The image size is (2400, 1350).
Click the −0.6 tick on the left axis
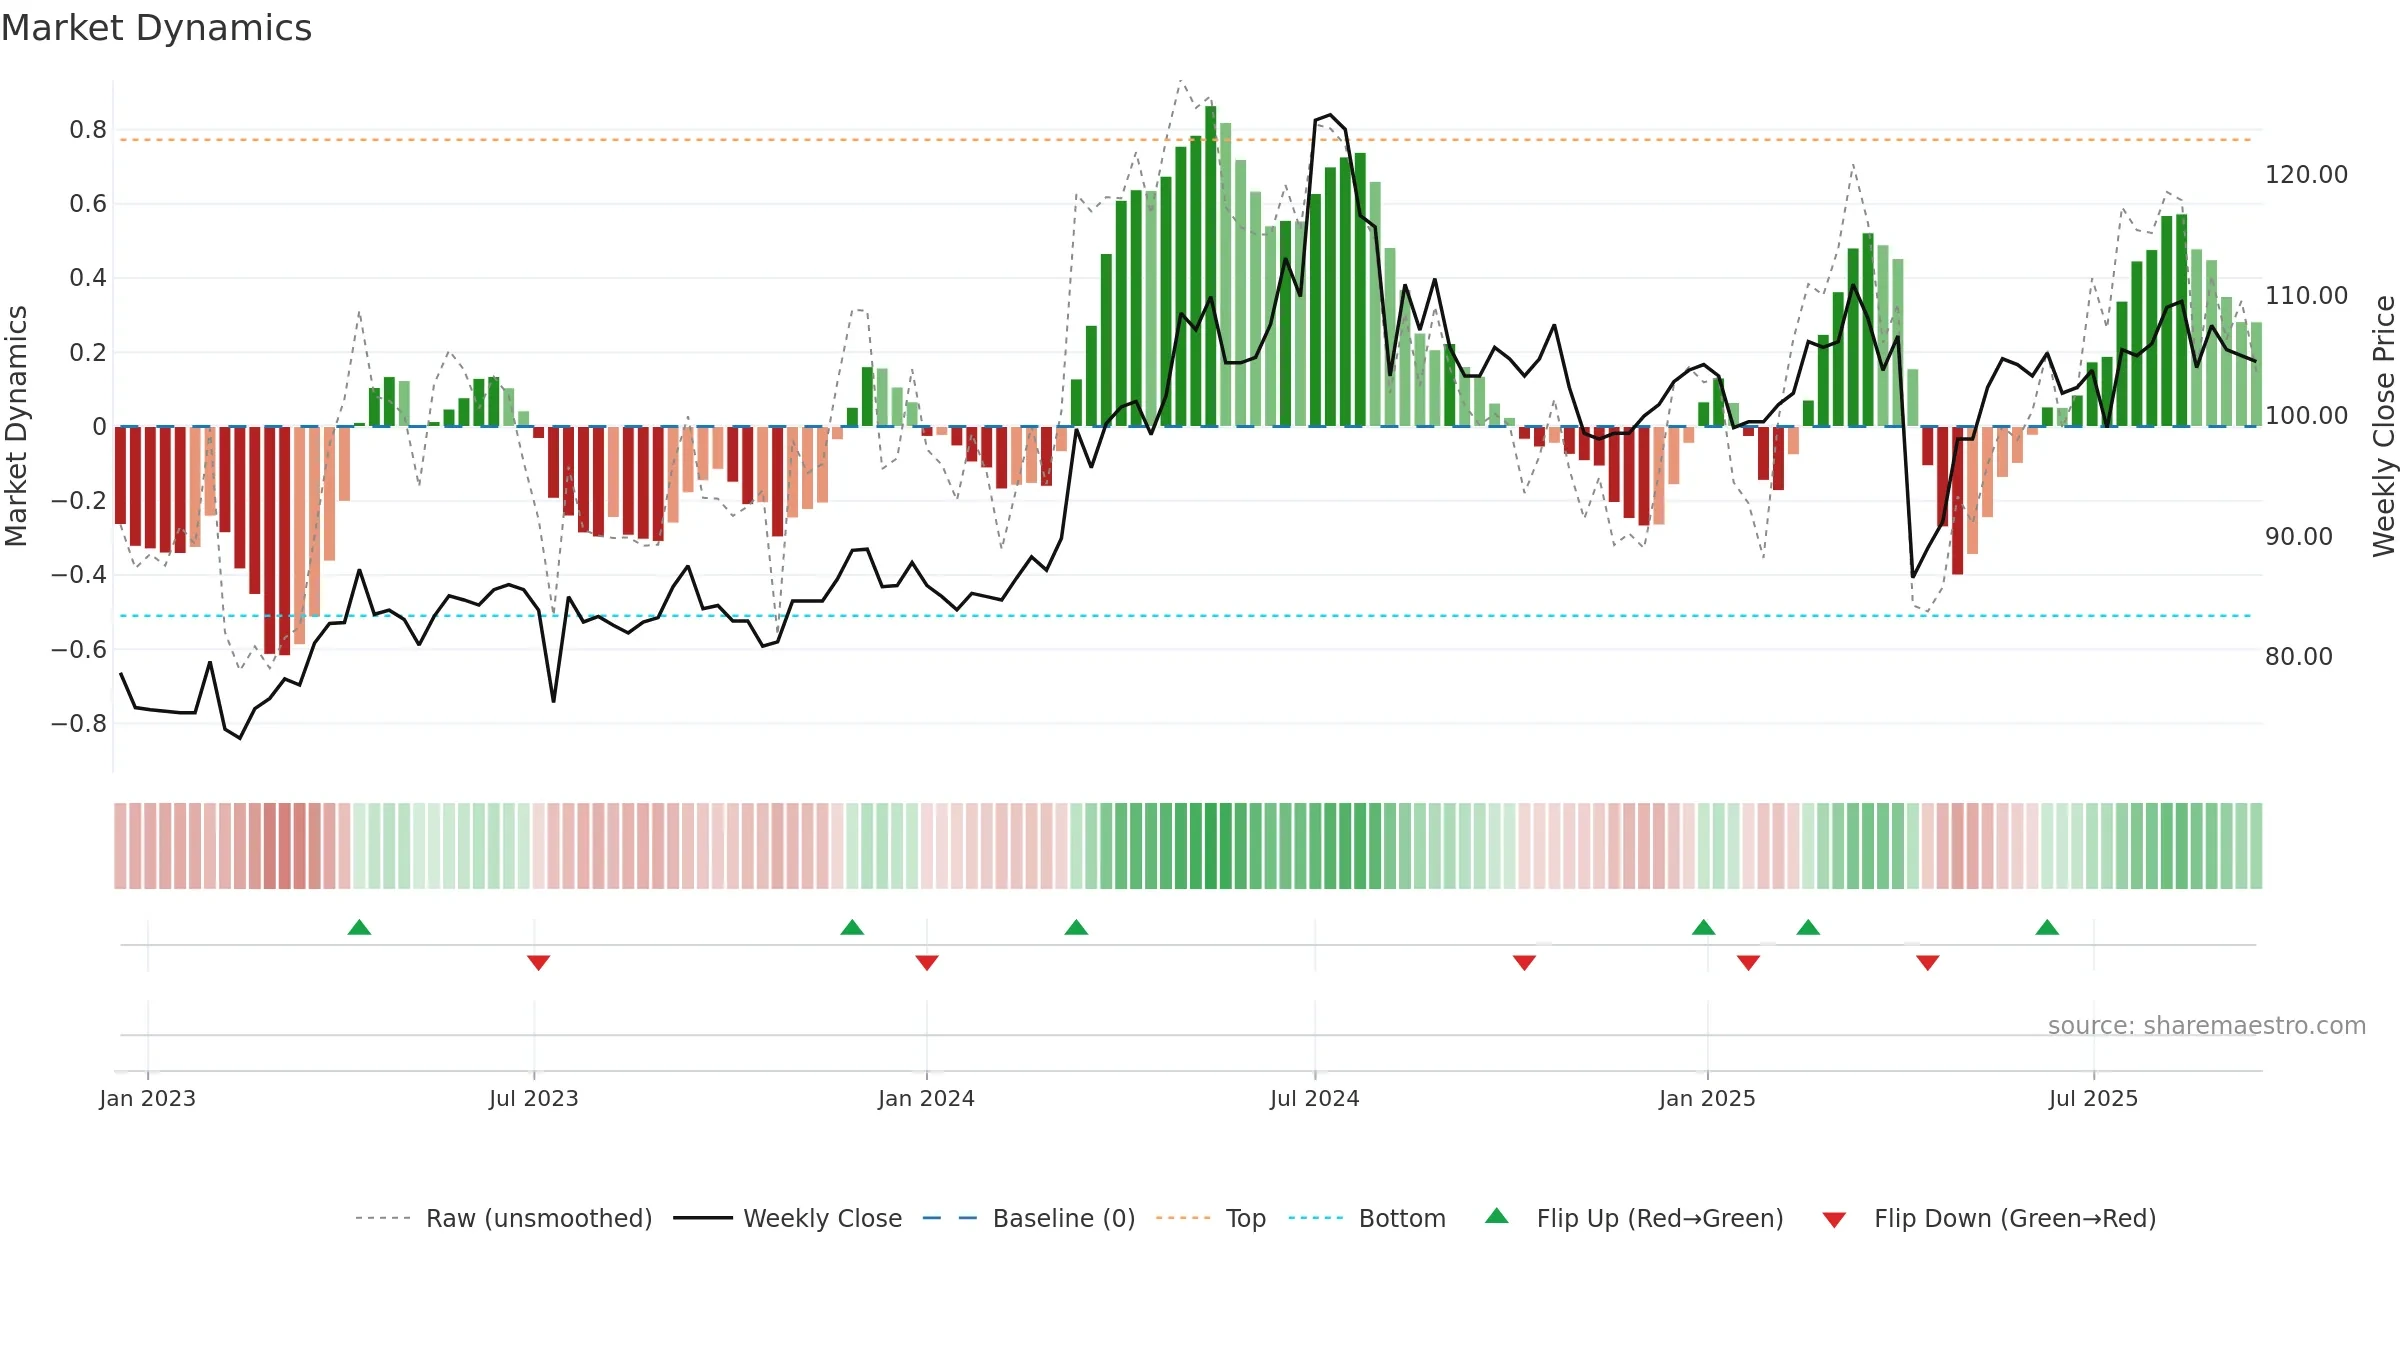tap(79, 650)
